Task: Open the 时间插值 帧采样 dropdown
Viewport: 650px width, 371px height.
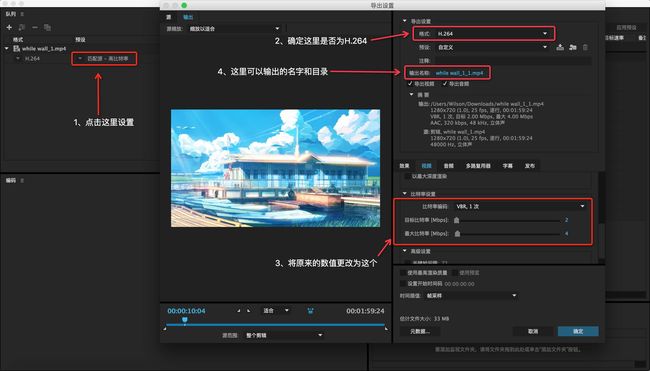Action: click(x=471, y=296)
